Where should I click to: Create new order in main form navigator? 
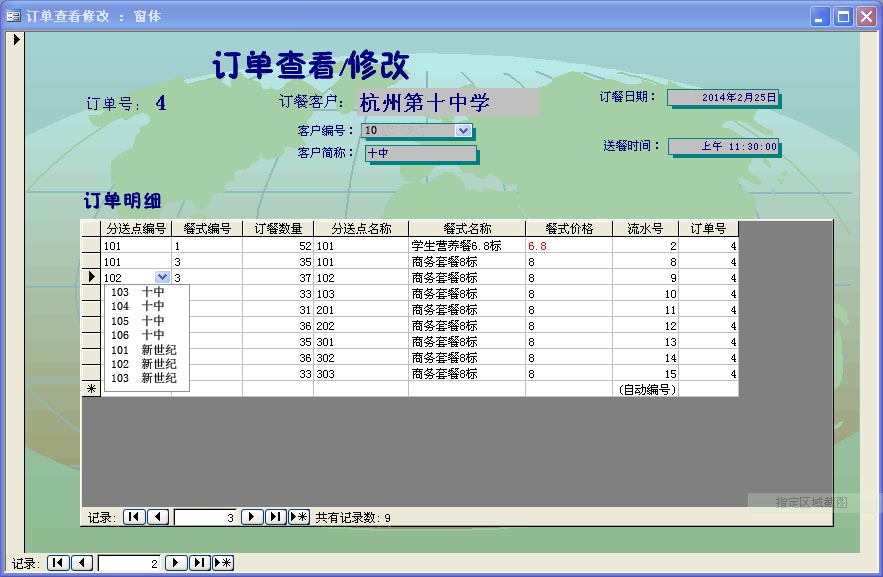pos(223,563)
